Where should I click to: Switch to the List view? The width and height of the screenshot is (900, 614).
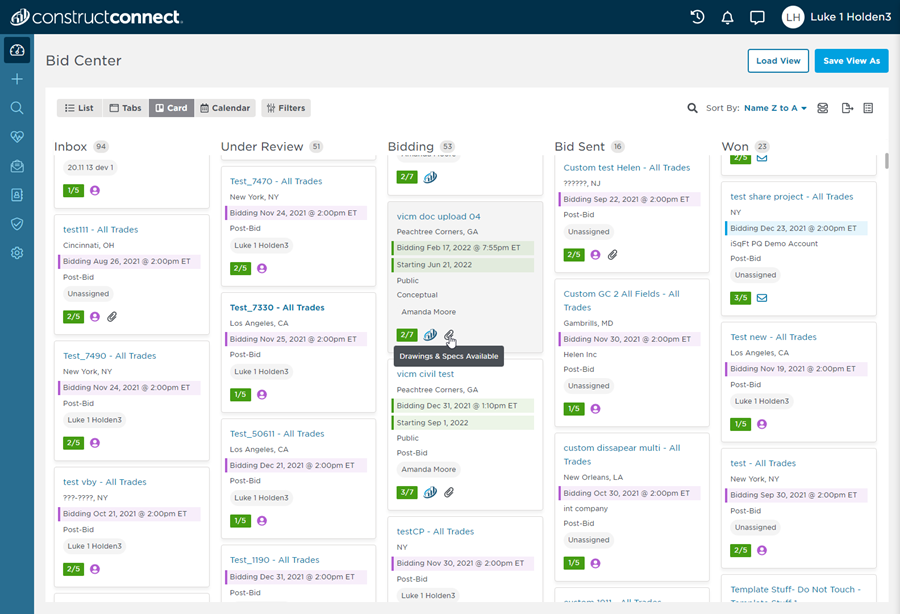78,108
